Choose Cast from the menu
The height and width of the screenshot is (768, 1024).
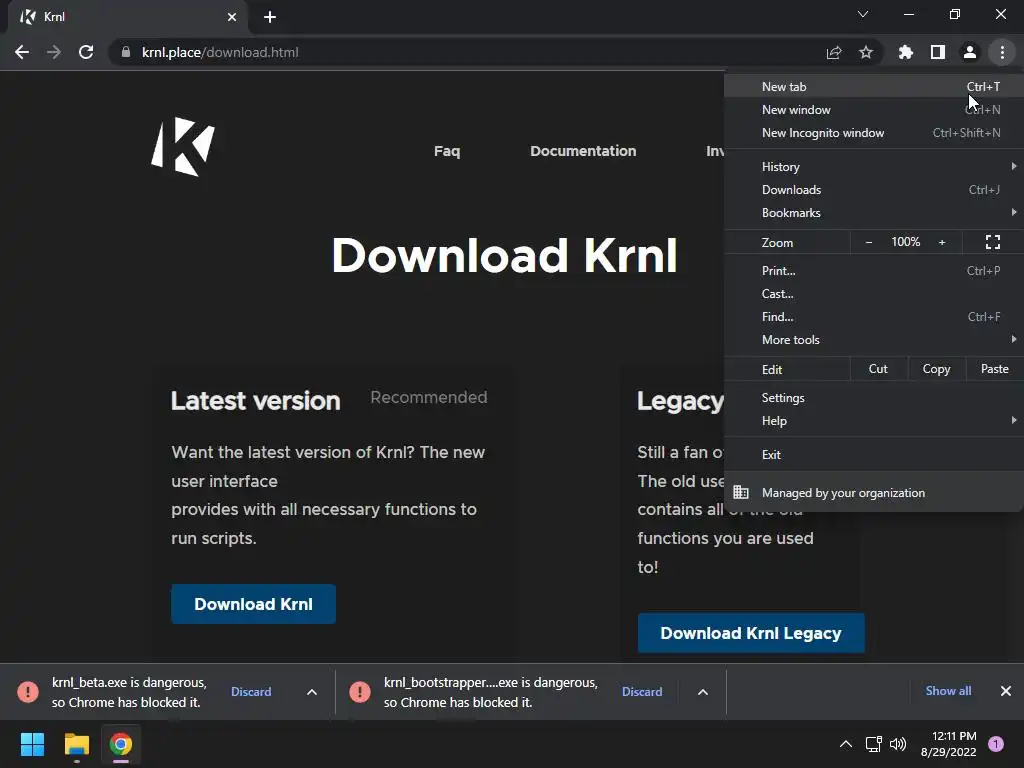(x=874, y=294)
